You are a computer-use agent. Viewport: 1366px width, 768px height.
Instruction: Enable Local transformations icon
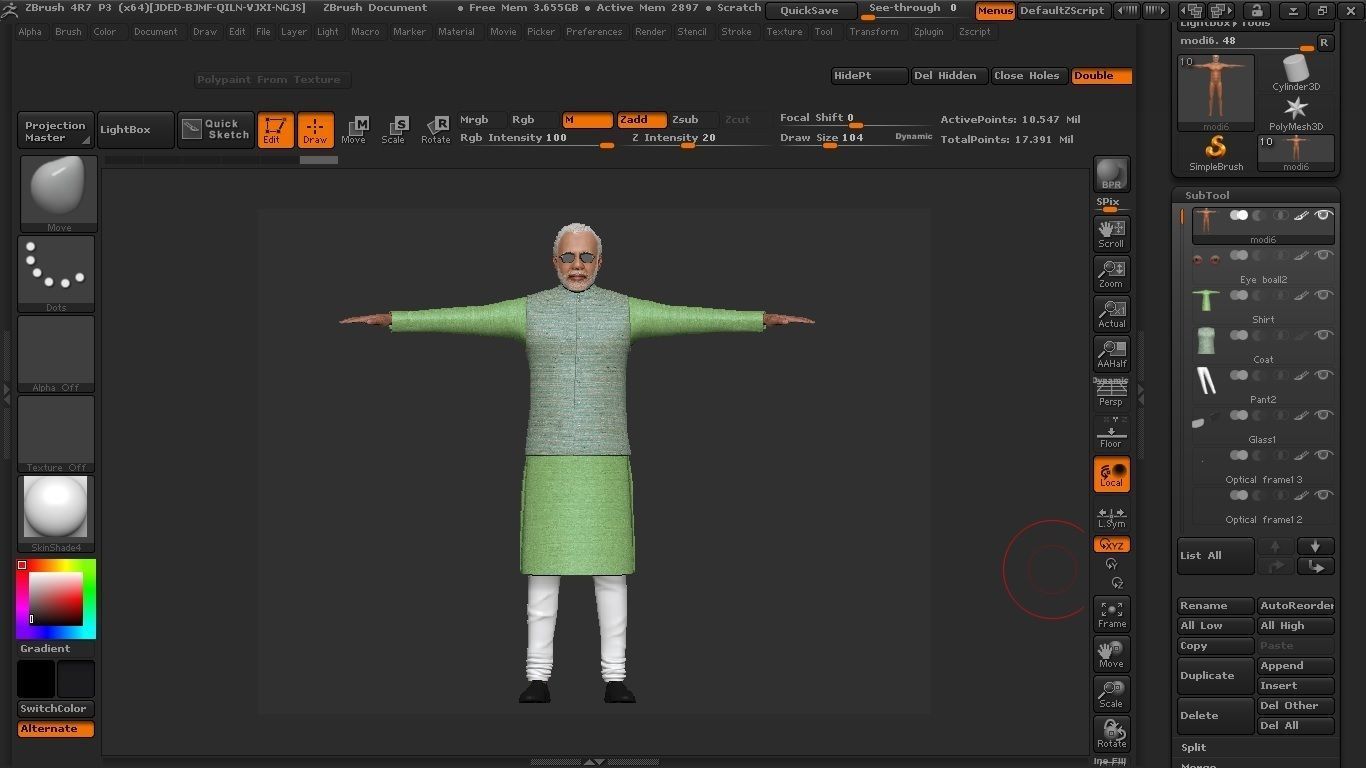pos(1111,474)
